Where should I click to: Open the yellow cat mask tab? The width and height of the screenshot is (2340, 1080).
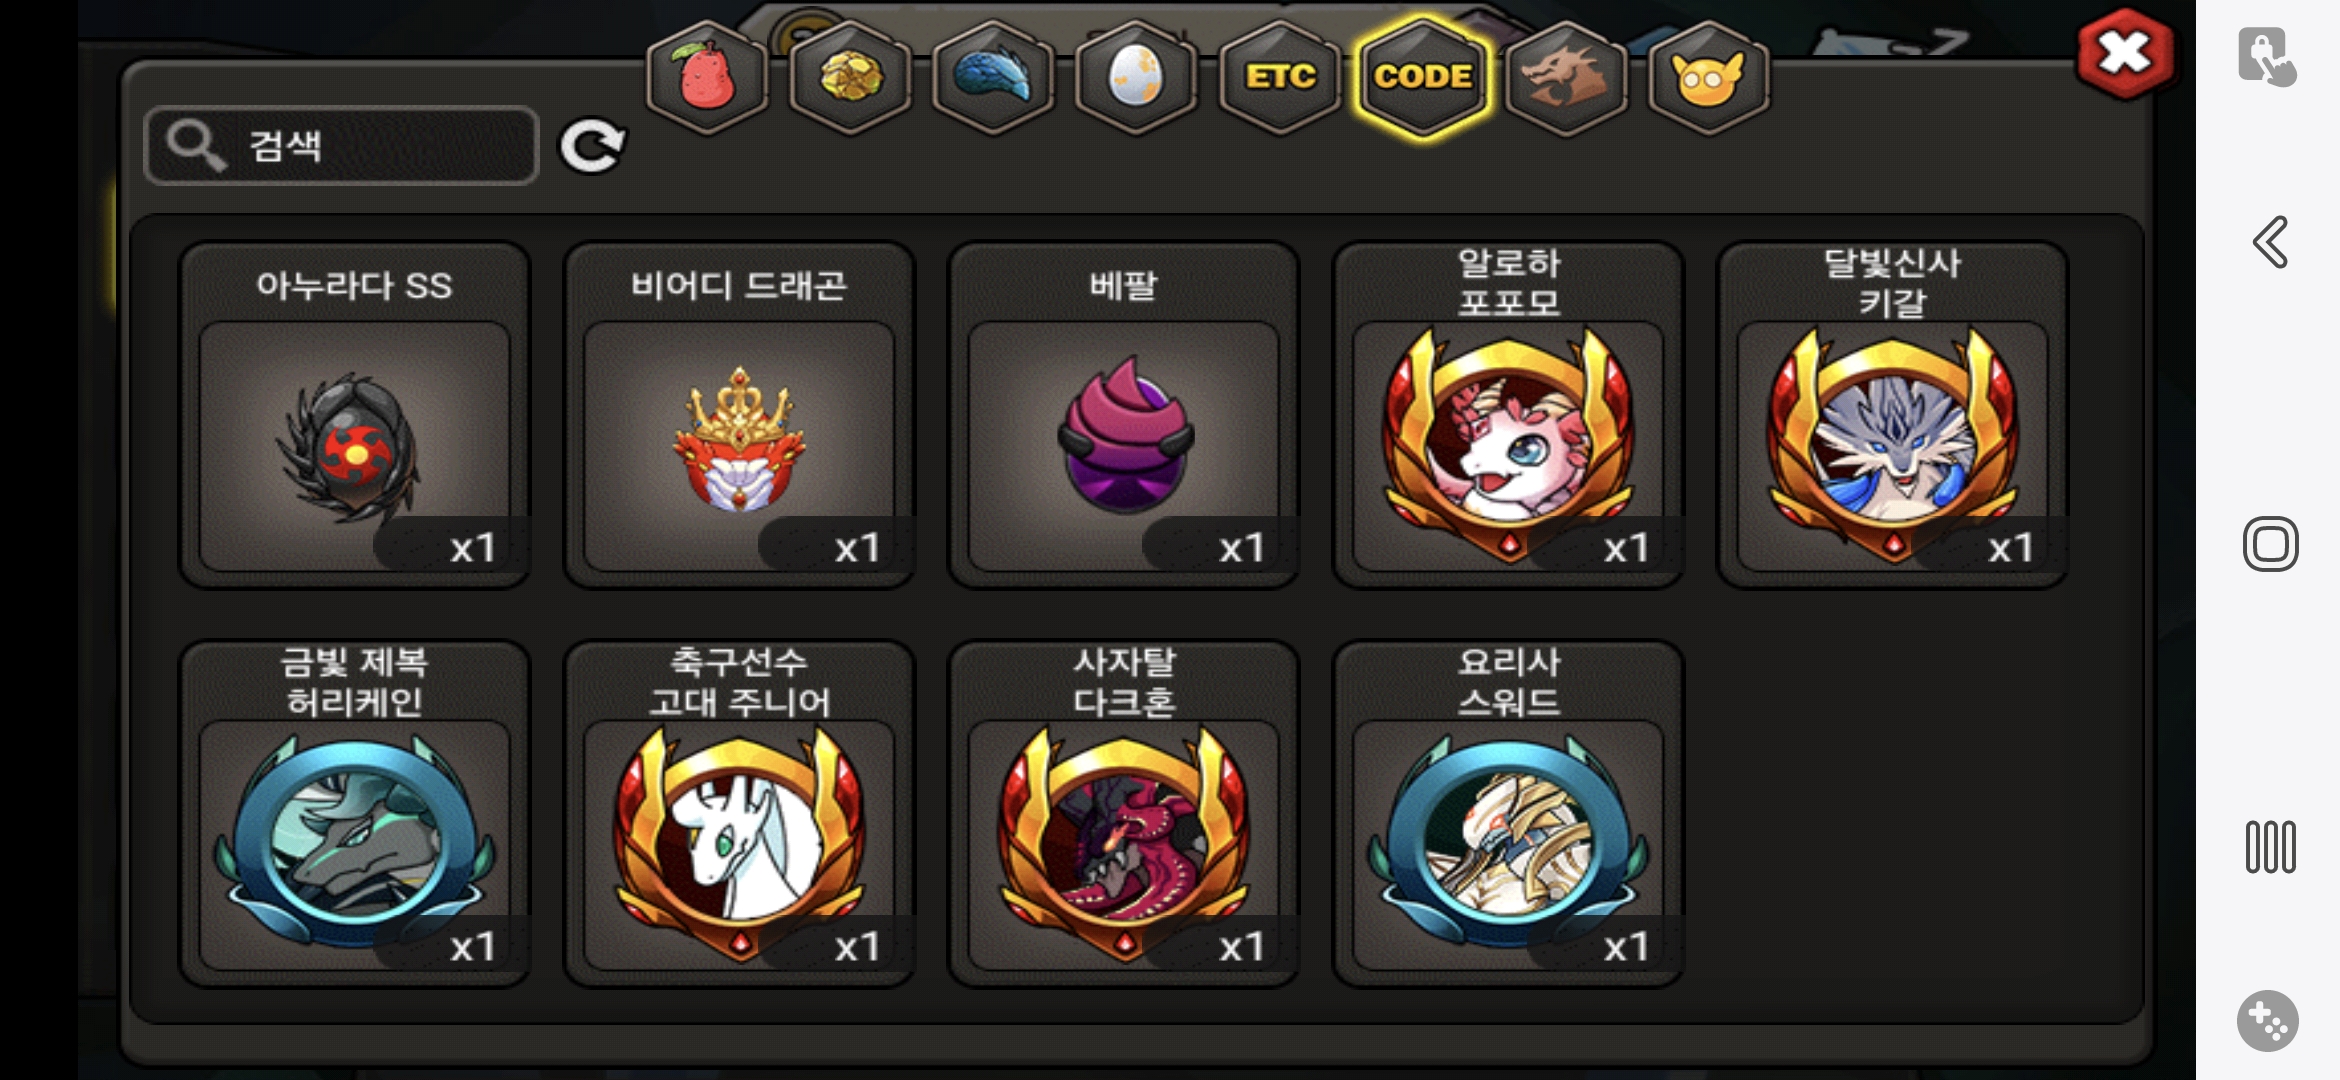pyautogui.click(x=1709, y=77)
